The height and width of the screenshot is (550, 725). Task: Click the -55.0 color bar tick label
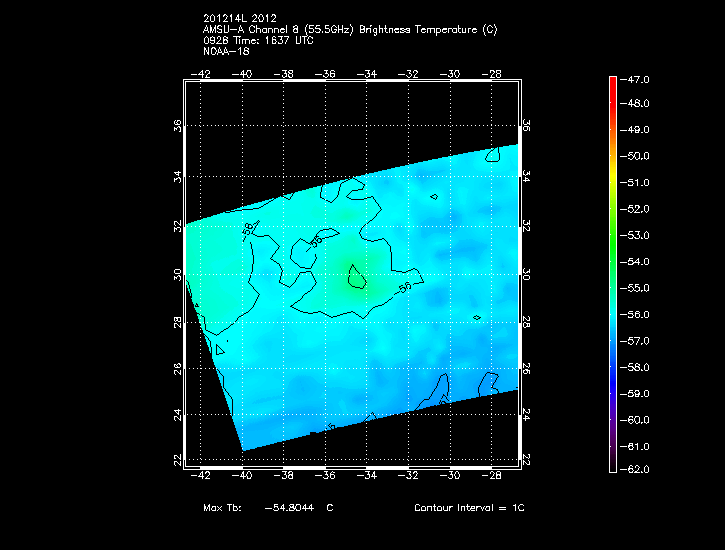point(637,288)
